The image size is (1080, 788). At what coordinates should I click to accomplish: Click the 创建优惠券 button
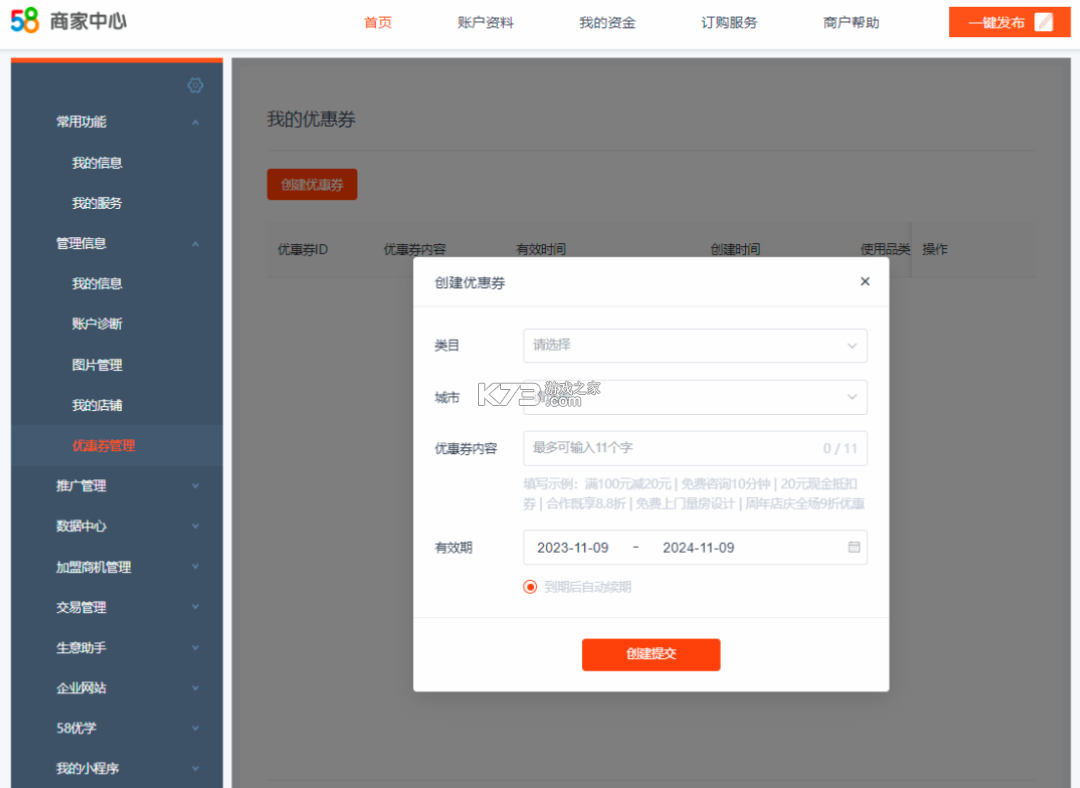pos(311,184)
